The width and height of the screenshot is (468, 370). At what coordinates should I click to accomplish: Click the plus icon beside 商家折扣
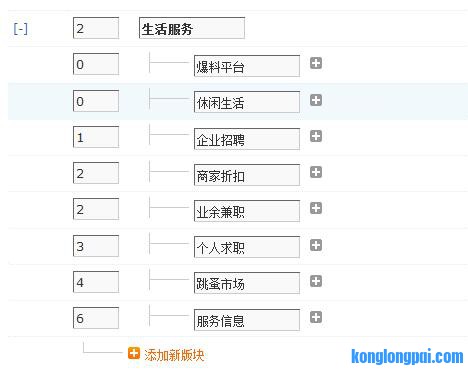(316, 172)
